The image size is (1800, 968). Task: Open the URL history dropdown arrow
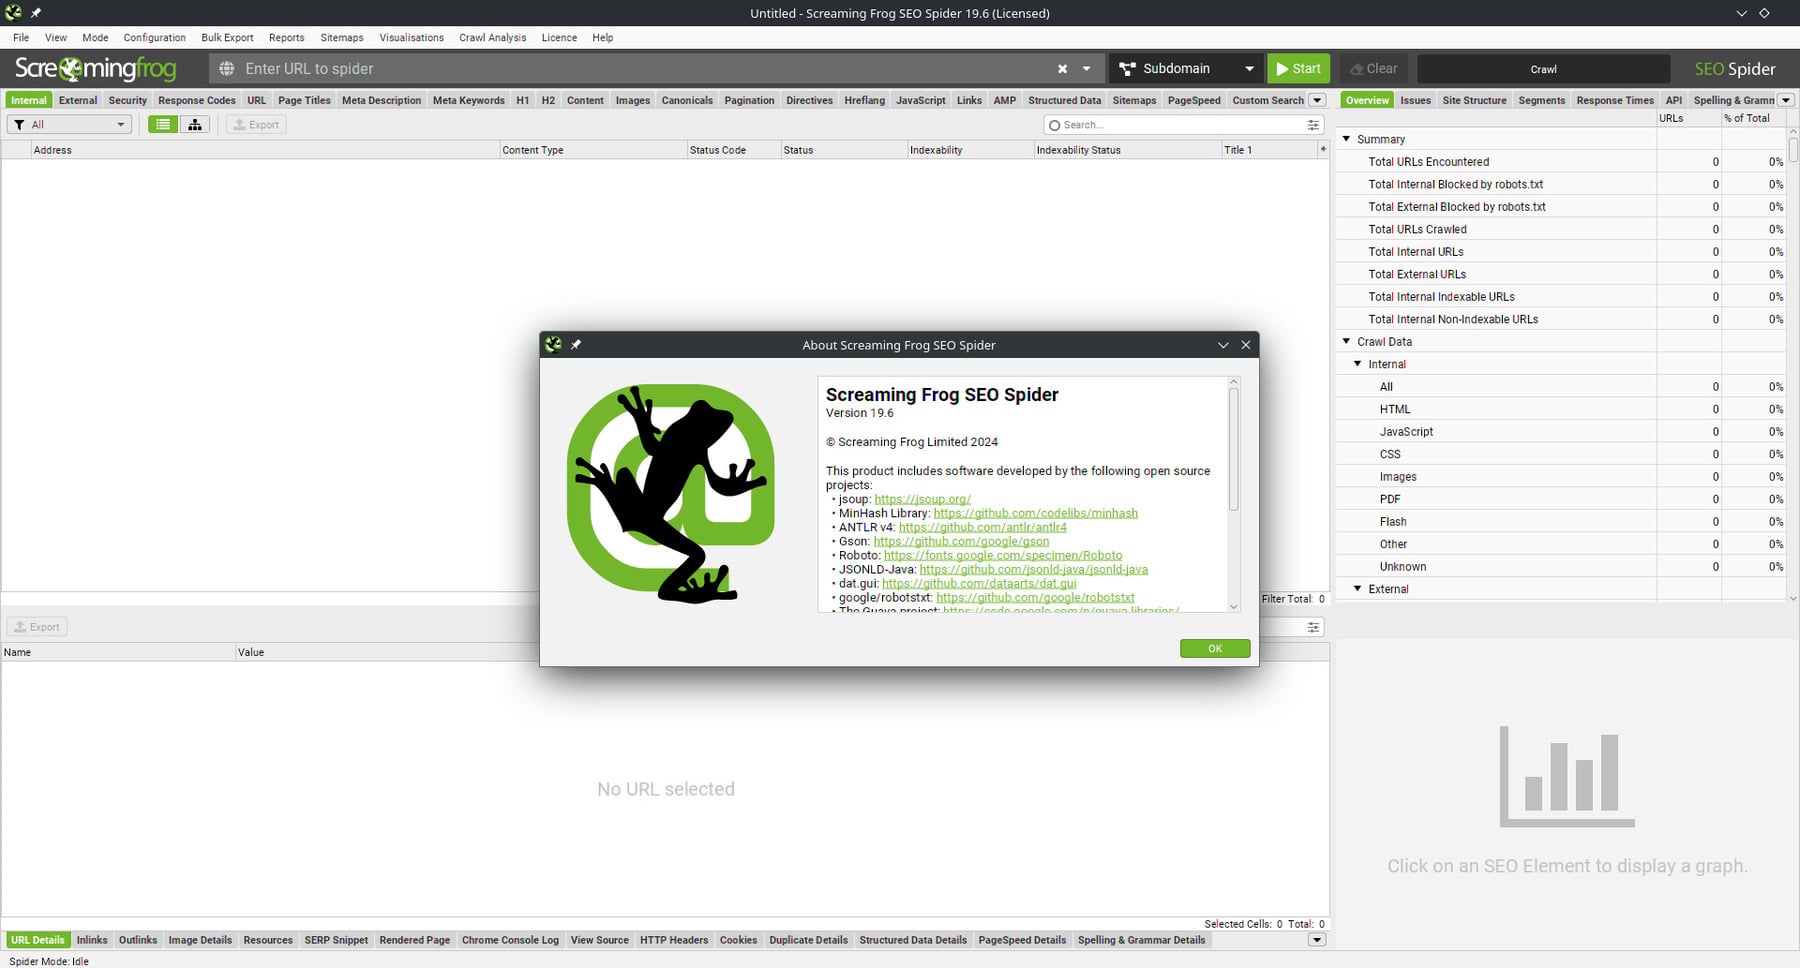(x=1086, y=69)
